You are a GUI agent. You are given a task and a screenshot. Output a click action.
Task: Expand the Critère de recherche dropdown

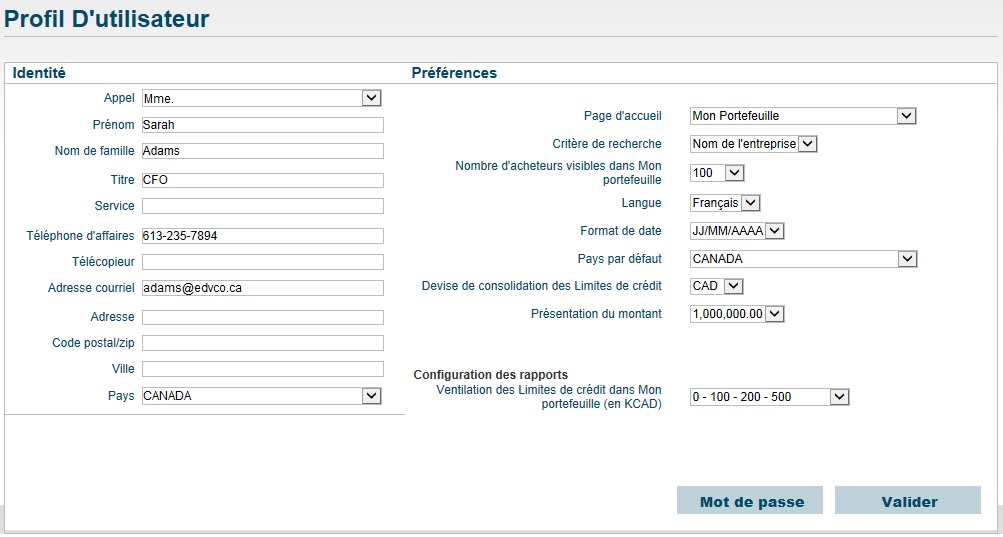(x=754, y=144)
